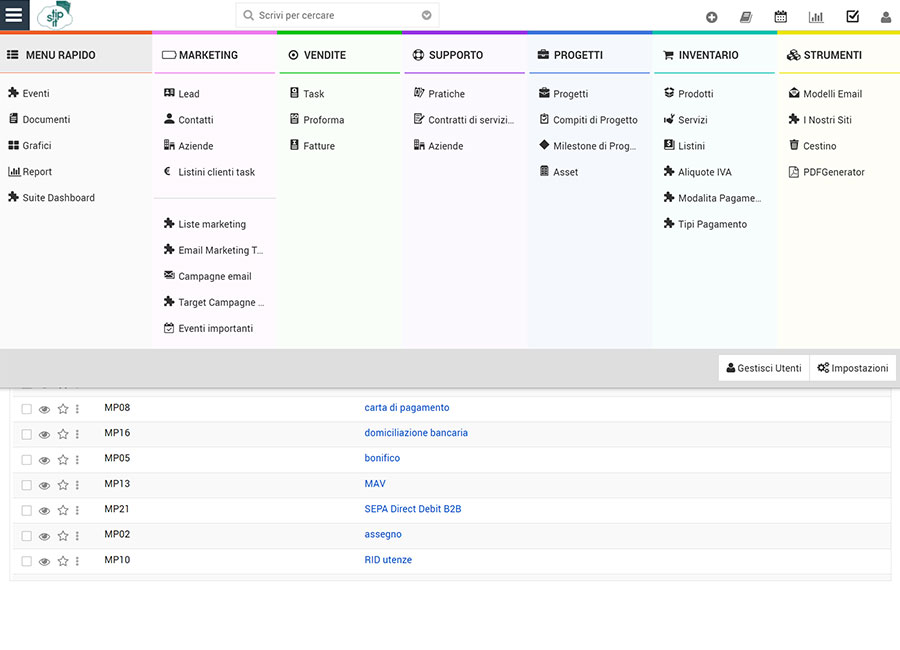Viewport: 900px width, 650px height.
Task: Open Impostazioni settings
Action: pos(853,367)
